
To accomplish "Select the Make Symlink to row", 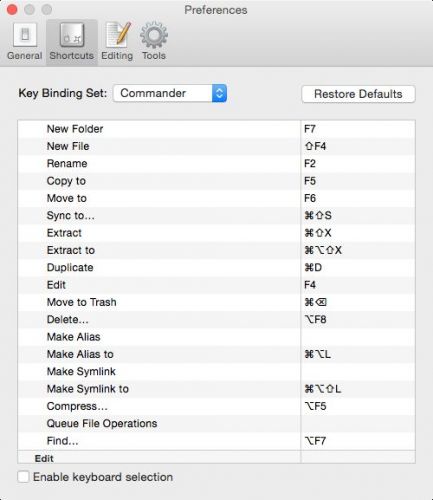I will (x=216, y=389).
